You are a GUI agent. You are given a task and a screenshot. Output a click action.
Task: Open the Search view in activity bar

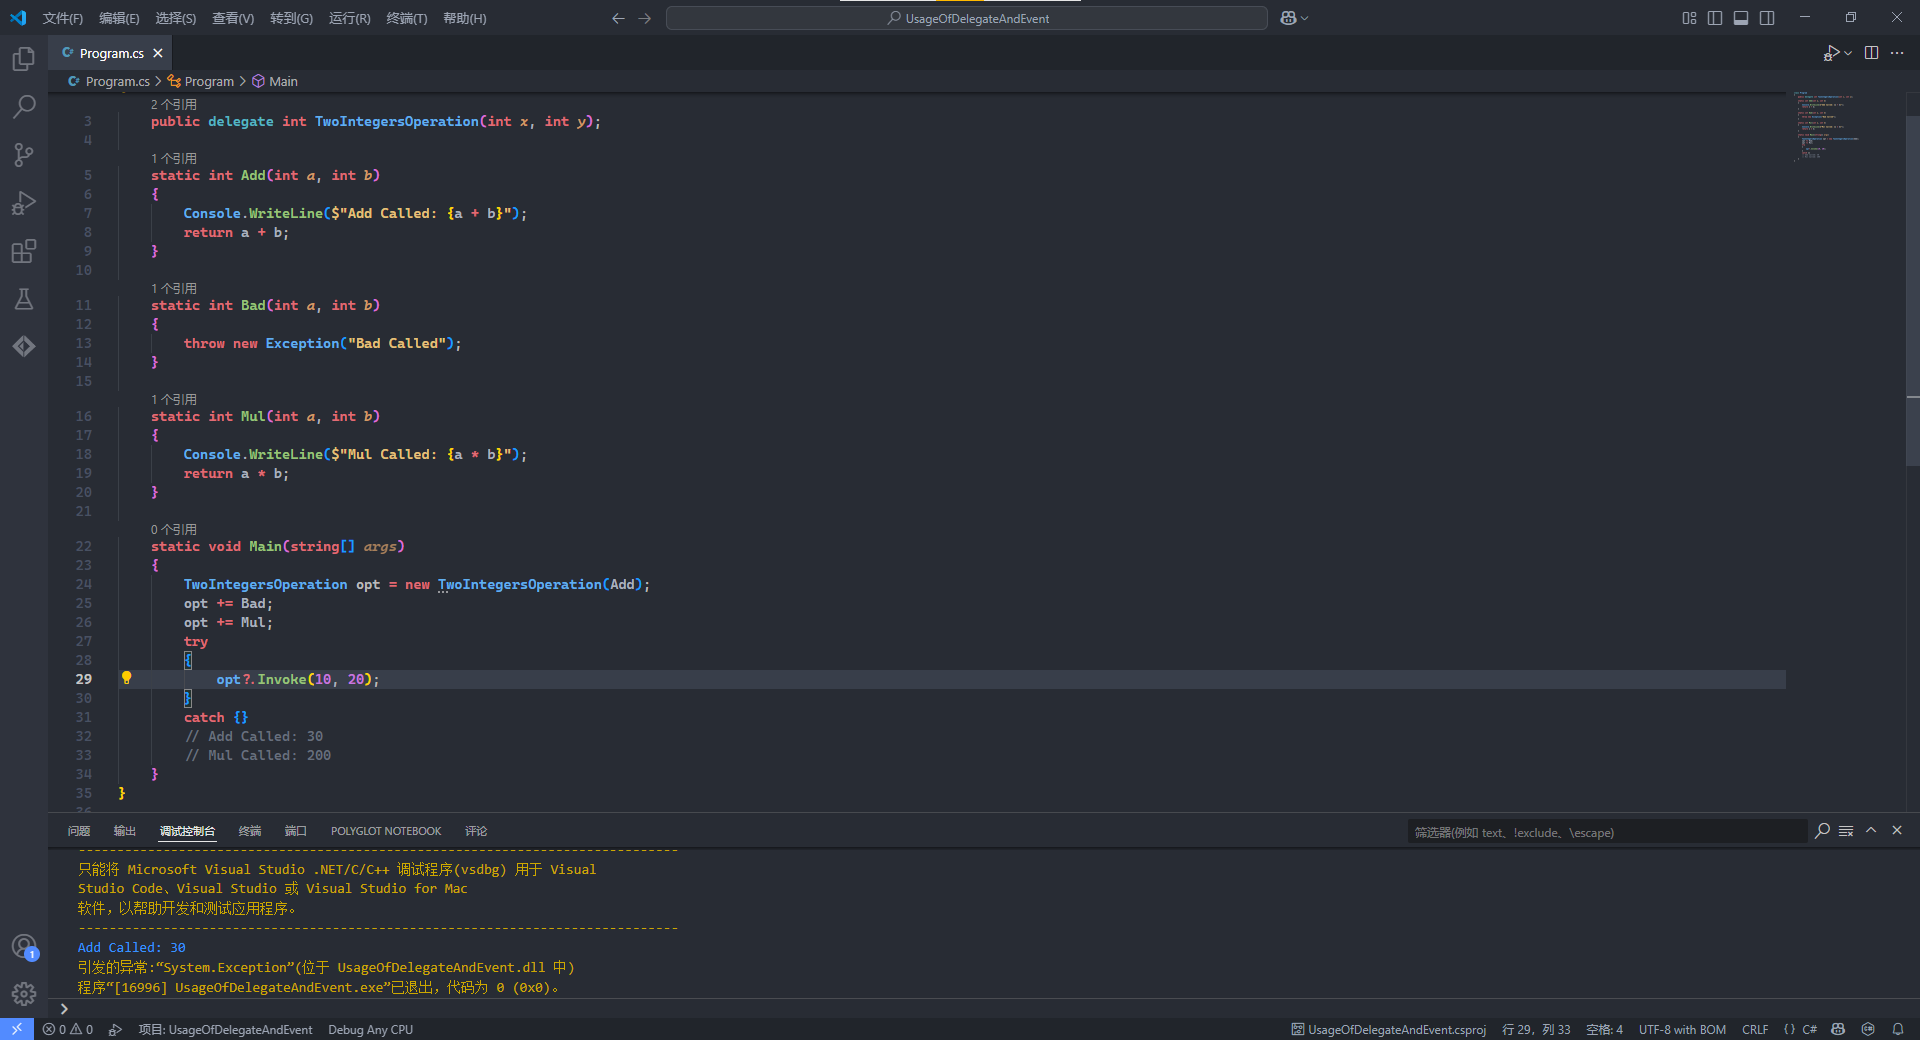(x=24, y=107)
